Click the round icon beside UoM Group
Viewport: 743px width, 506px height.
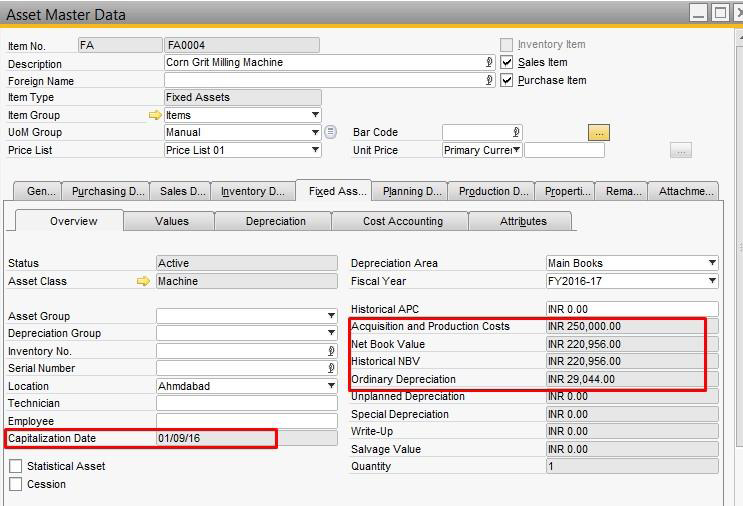pyautogui.click(x=331, y=132)
